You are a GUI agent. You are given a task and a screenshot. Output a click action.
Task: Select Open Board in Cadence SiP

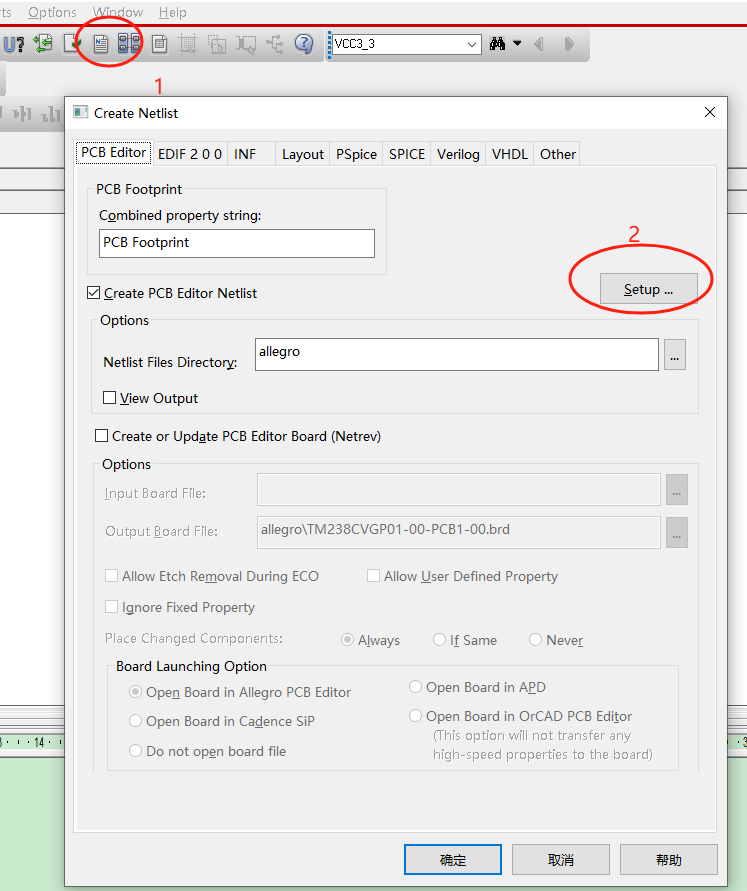135,721
